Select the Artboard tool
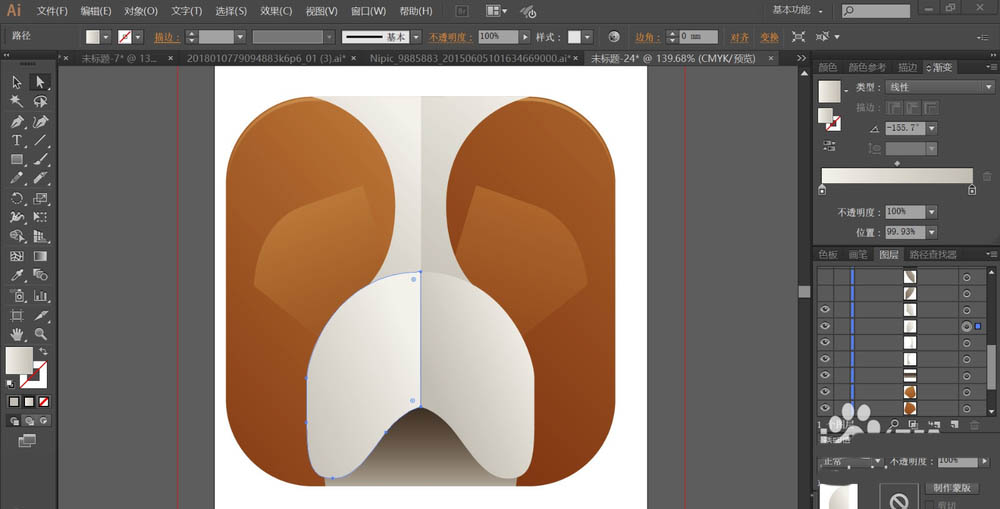 [x=17, y=315]
